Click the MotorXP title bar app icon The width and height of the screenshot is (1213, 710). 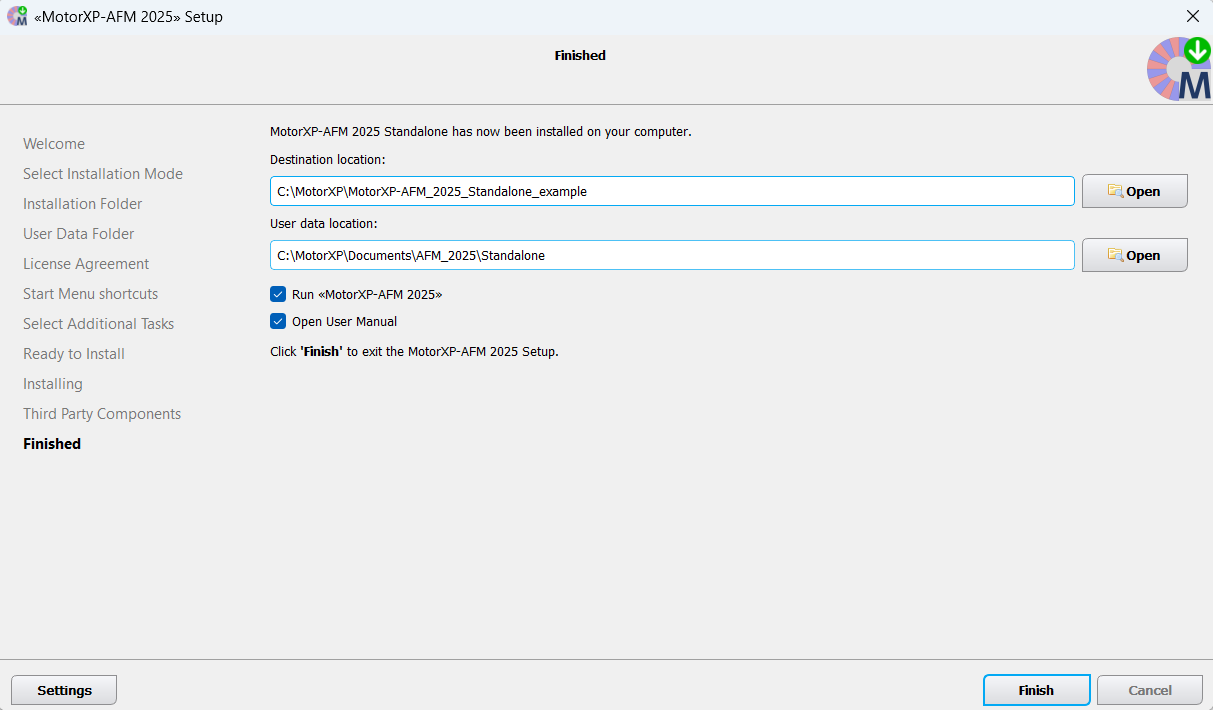(17, 16)
